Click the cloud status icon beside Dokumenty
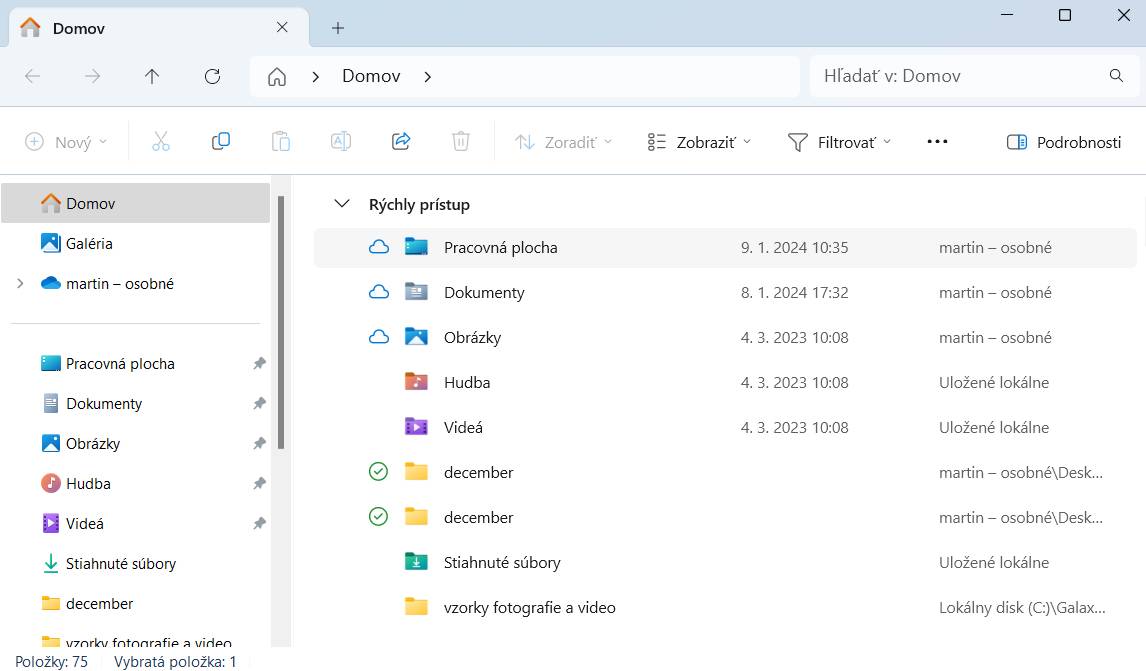This screenshot has width=1146, height=671. tap(379, 292)
